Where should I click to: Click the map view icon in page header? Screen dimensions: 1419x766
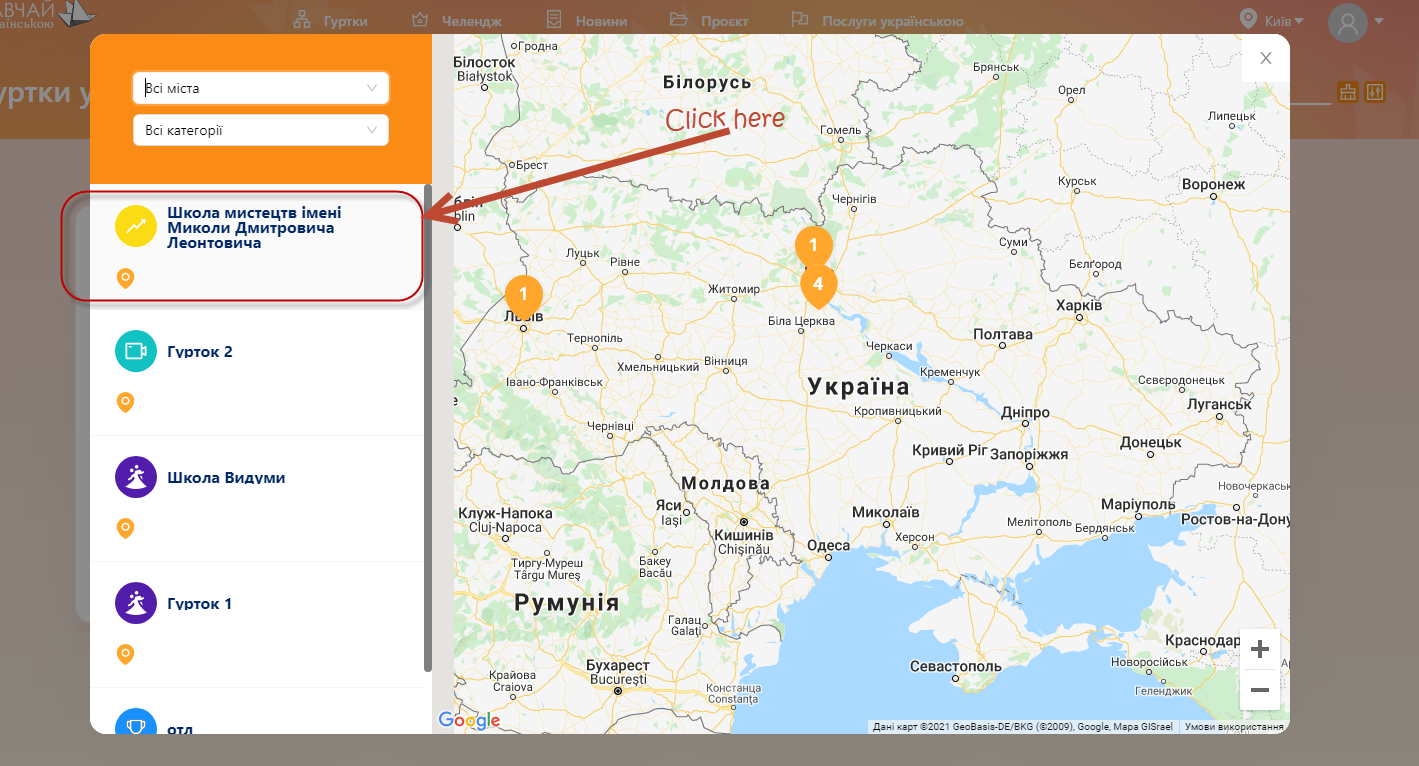(1347, 92)
